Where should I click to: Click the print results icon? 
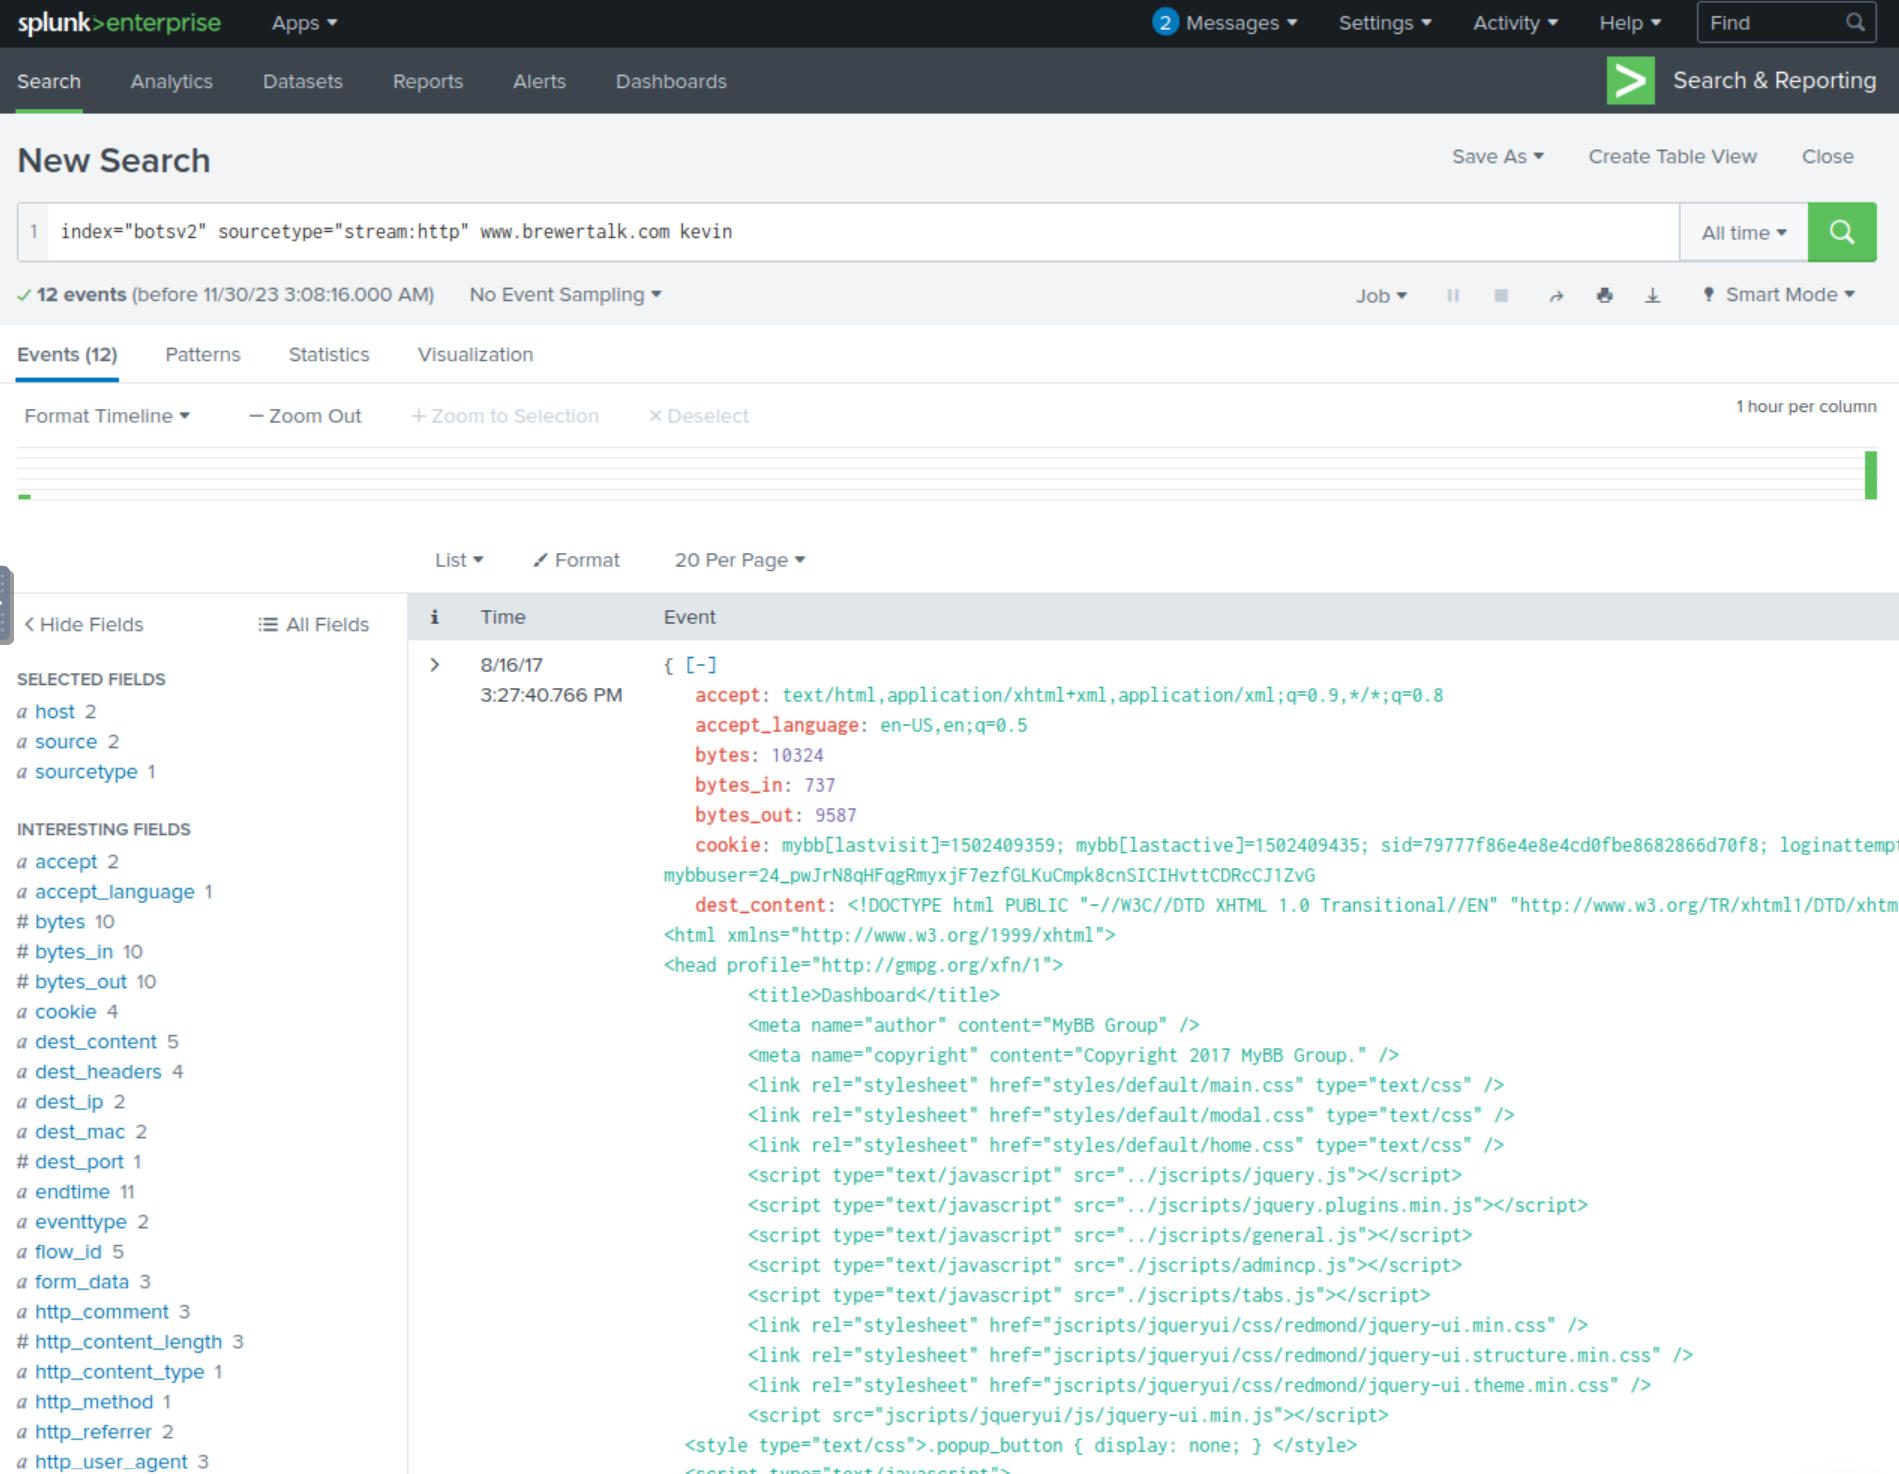click(x=1605, y=295)
